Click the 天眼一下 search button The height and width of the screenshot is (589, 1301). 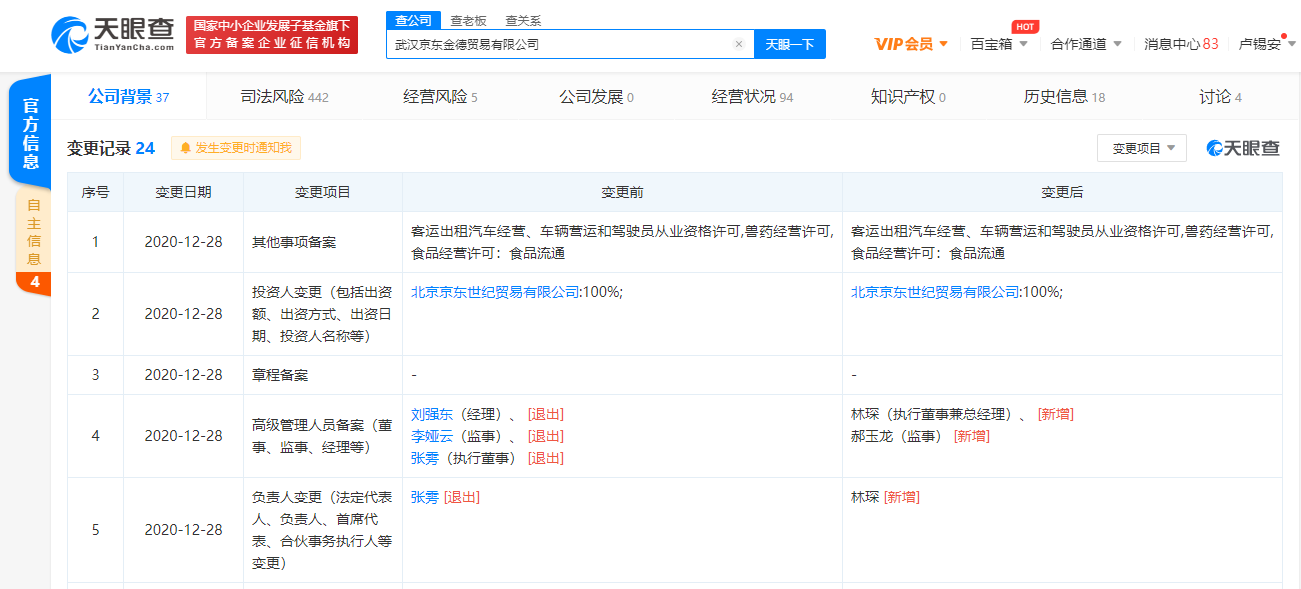[x=789, y=44]
